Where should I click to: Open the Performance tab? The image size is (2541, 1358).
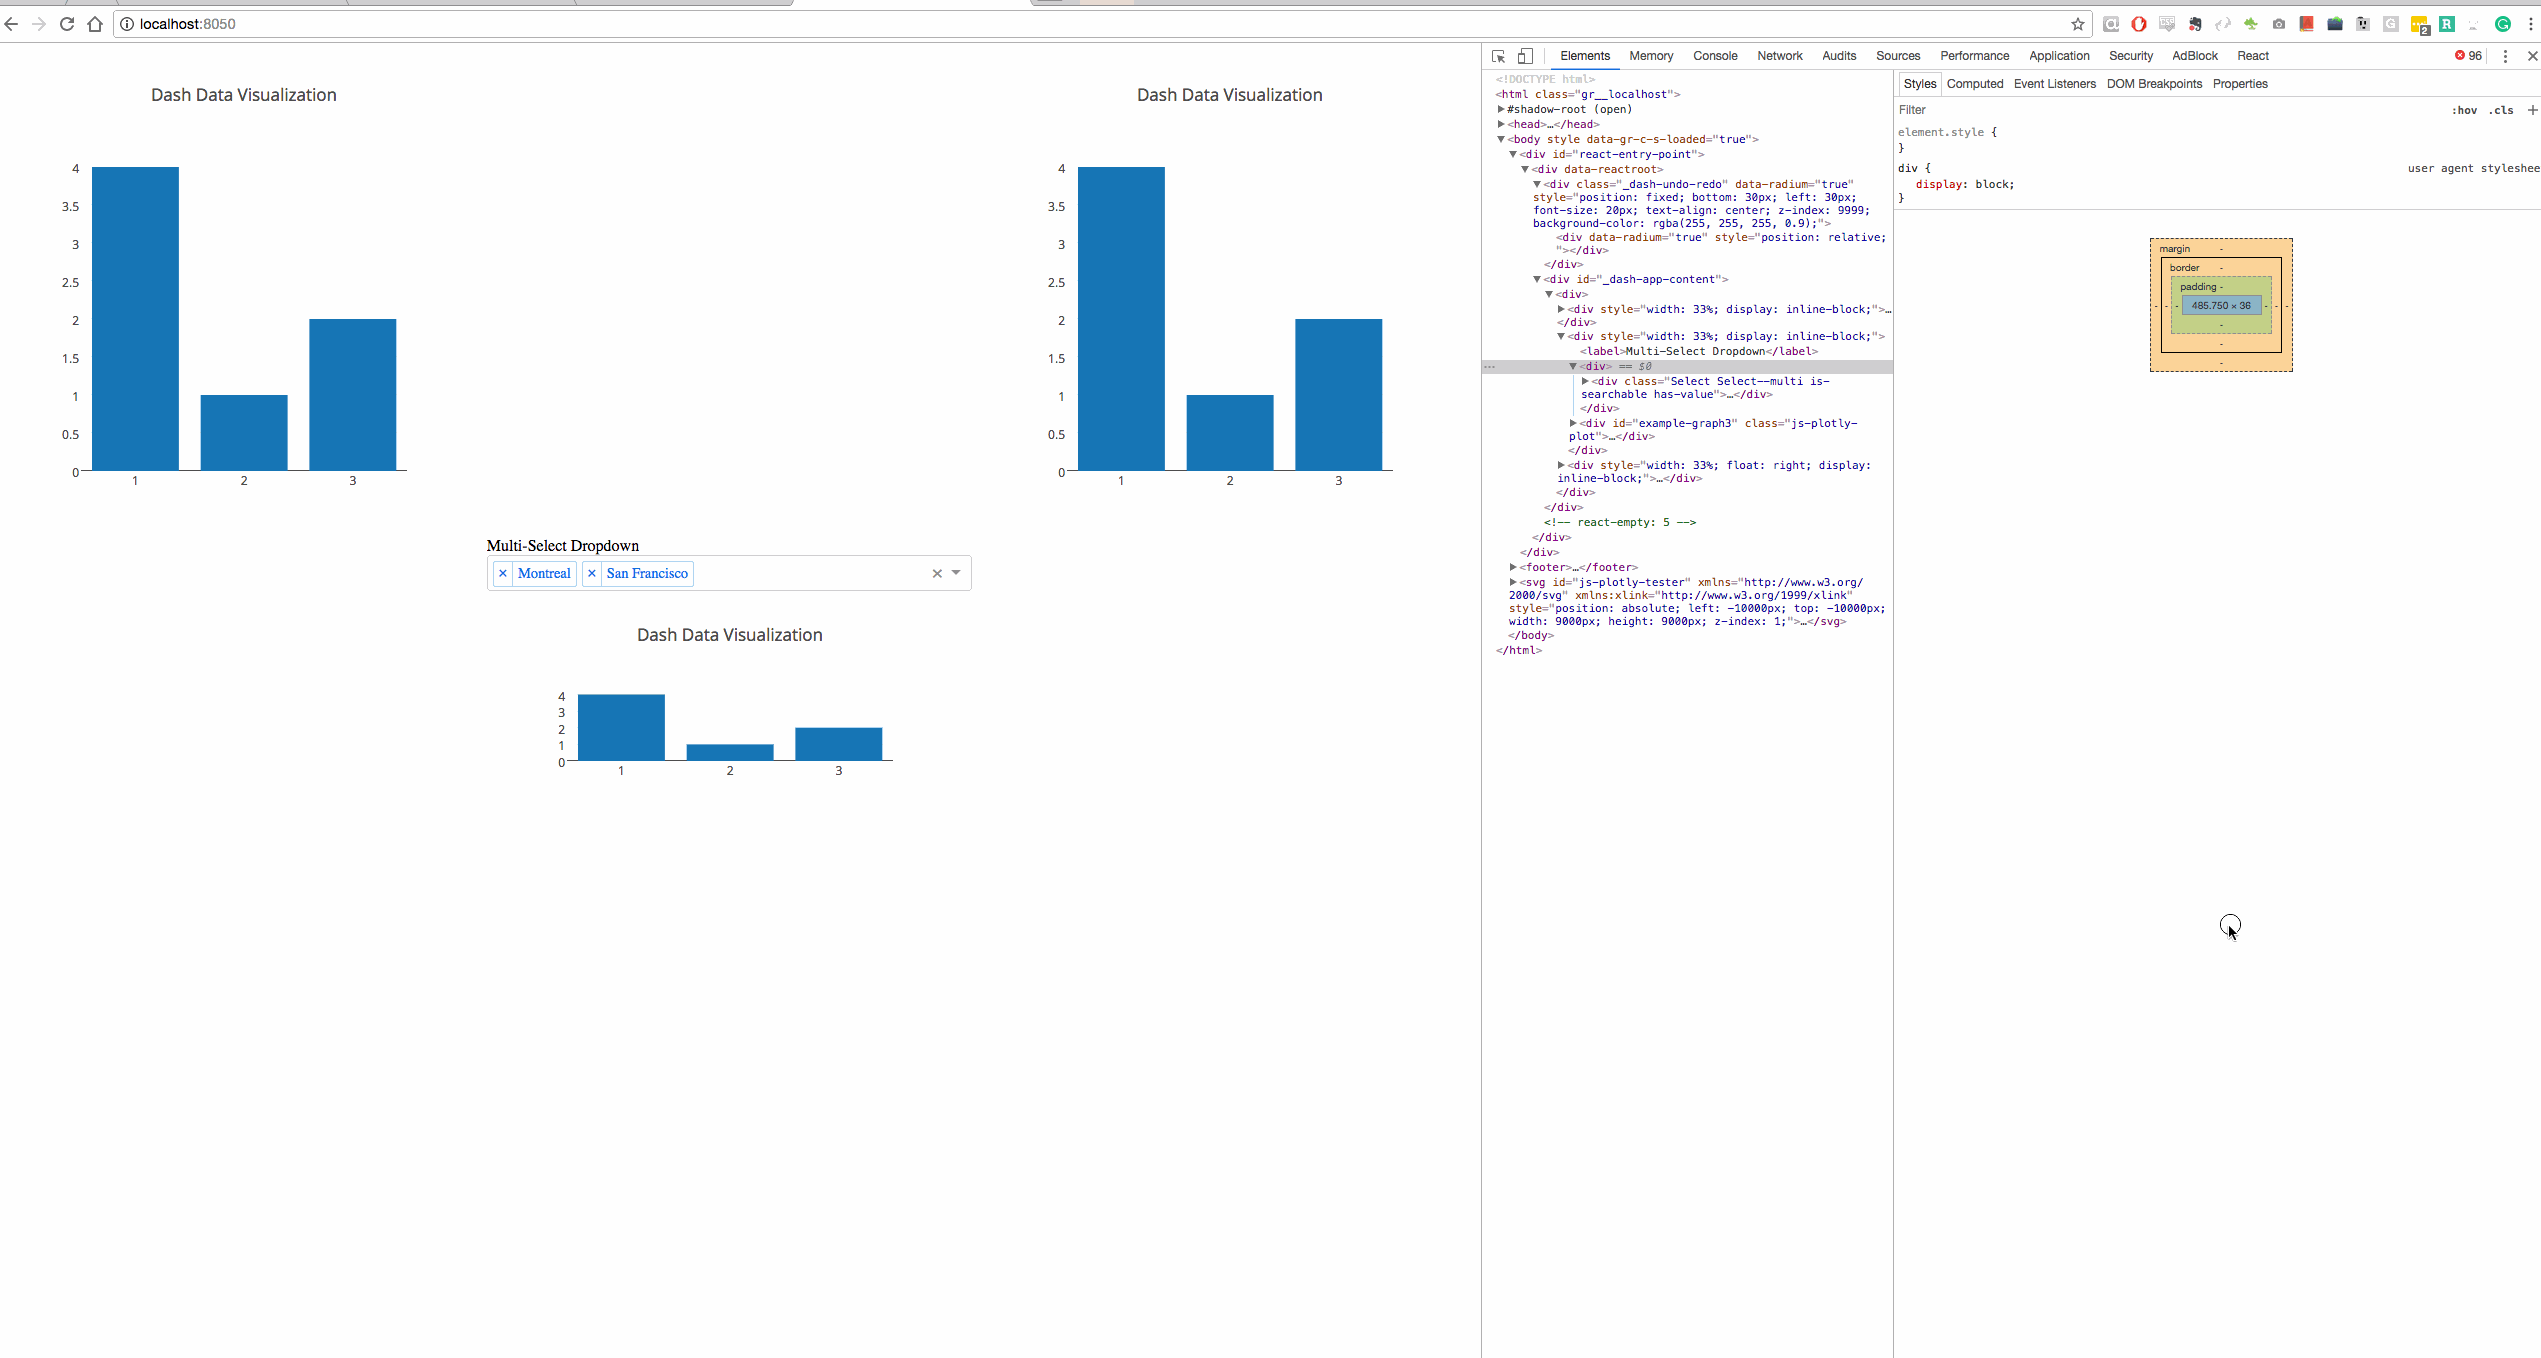tap(1975, 56)
